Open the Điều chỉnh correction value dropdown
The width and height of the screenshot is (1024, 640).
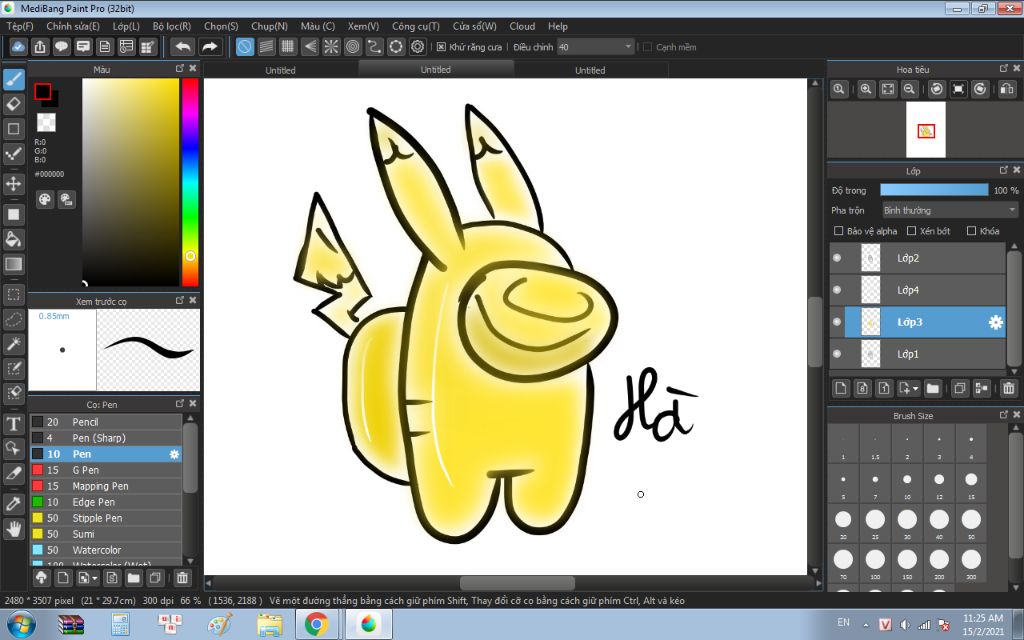(596, 47)
